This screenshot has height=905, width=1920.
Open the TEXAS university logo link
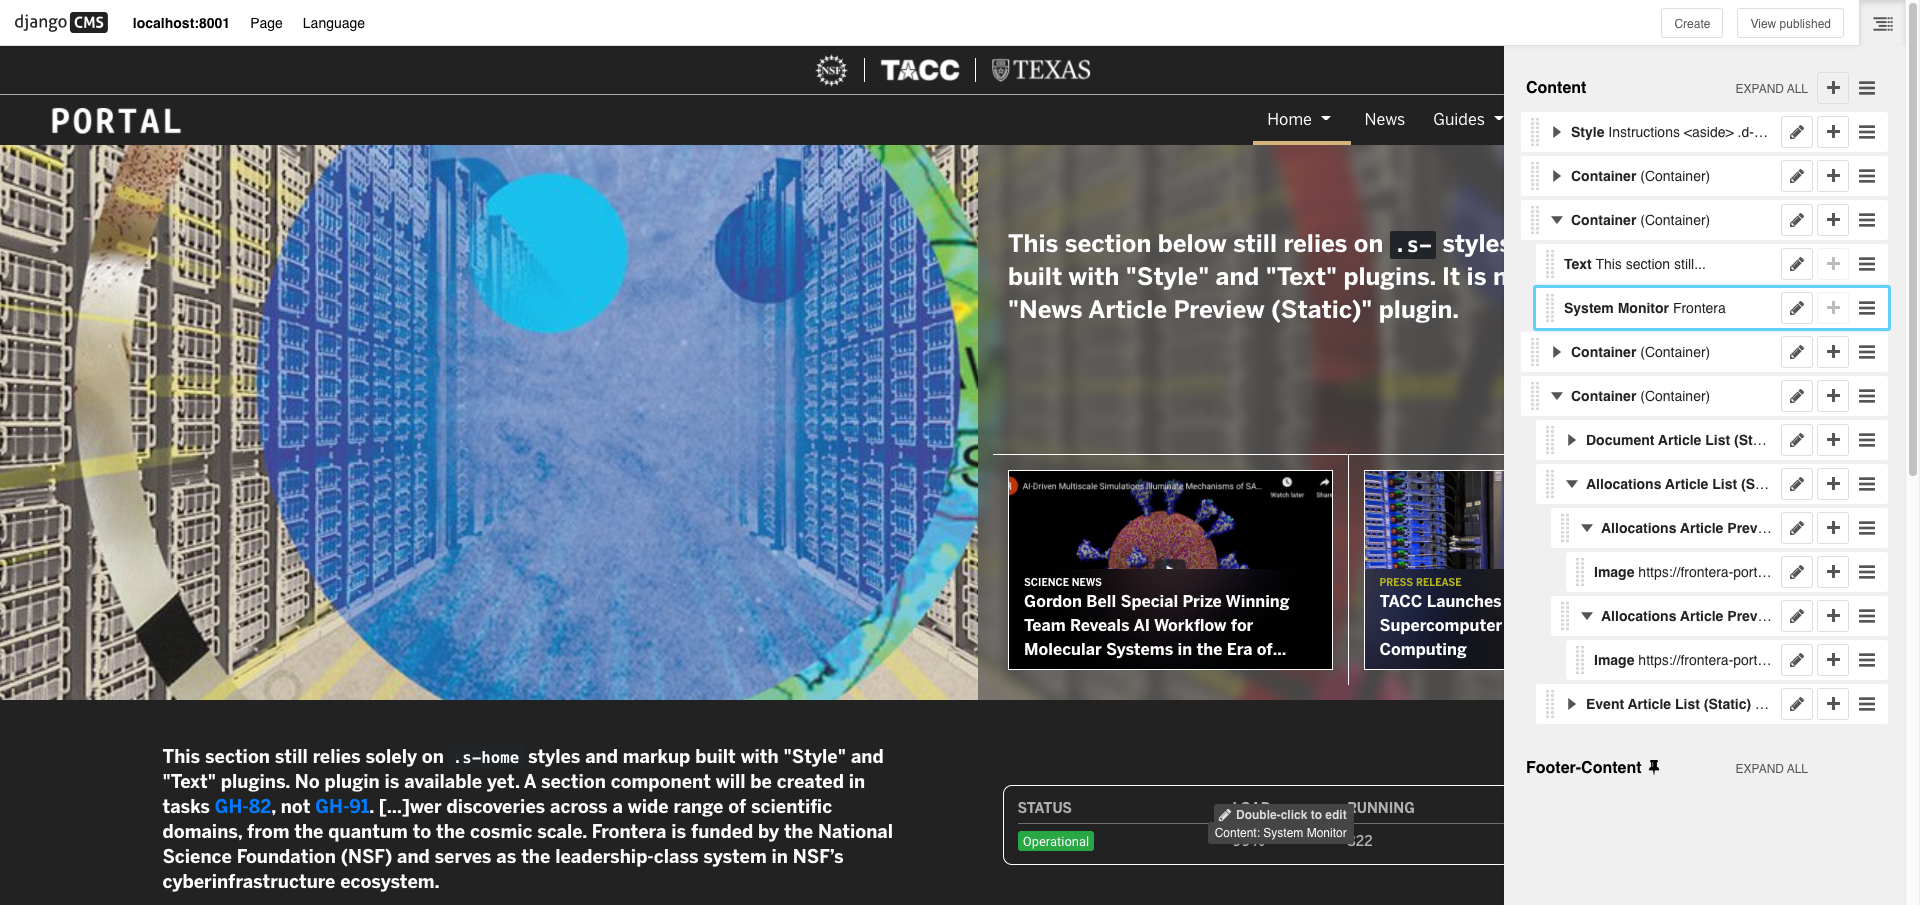1041,70
